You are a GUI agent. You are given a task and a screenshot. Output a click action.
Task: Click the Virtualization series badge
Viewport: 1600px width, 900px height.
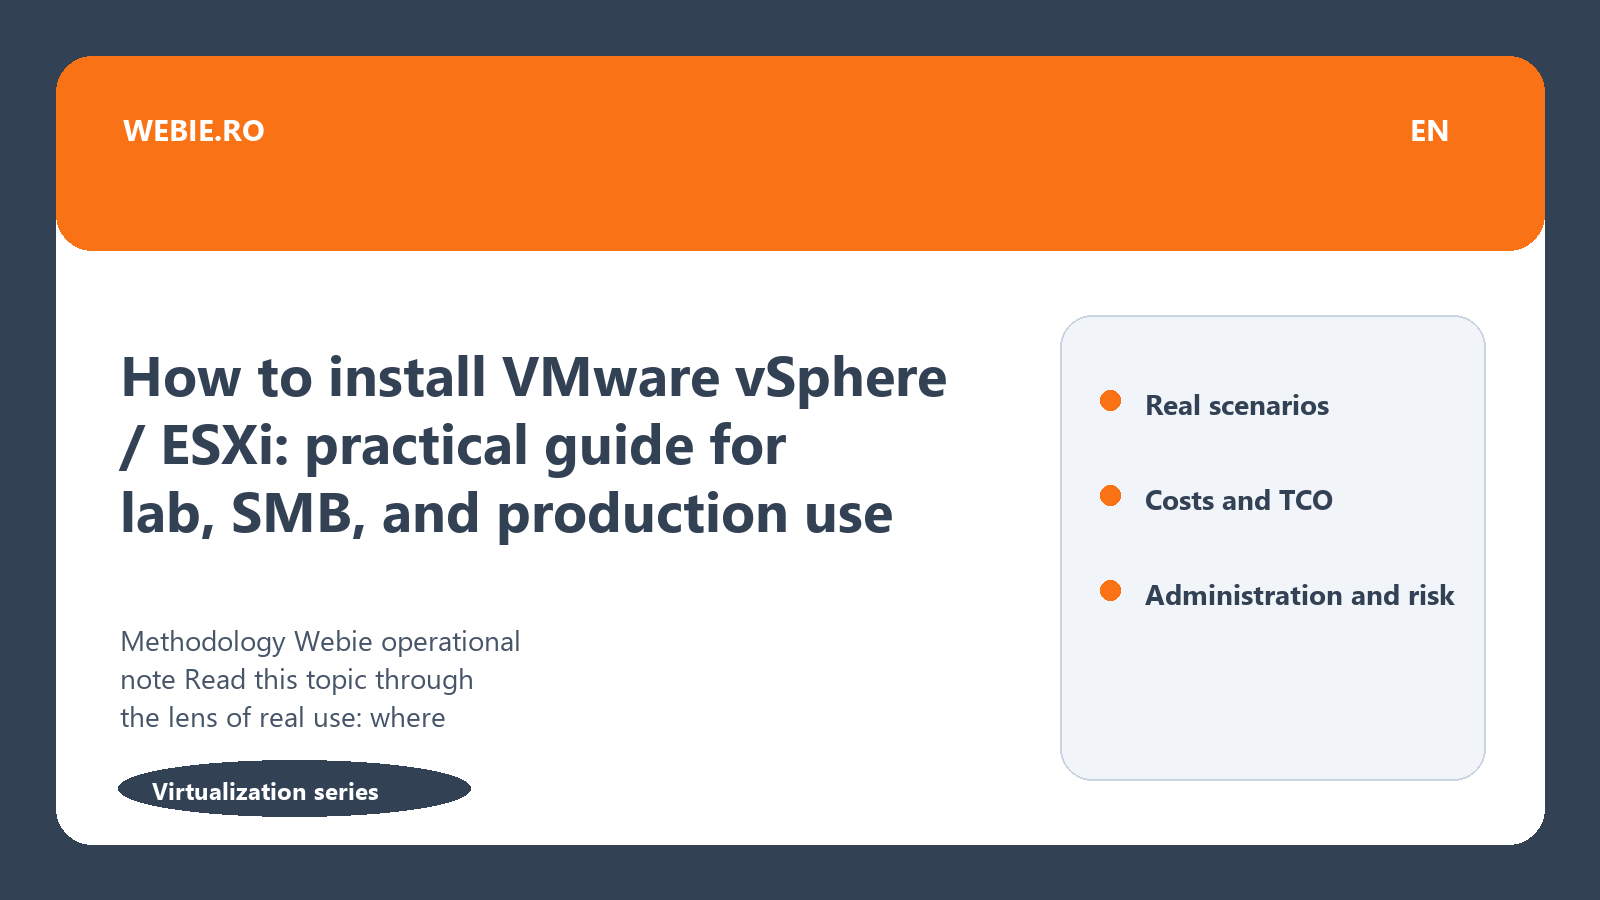(294, 789)
